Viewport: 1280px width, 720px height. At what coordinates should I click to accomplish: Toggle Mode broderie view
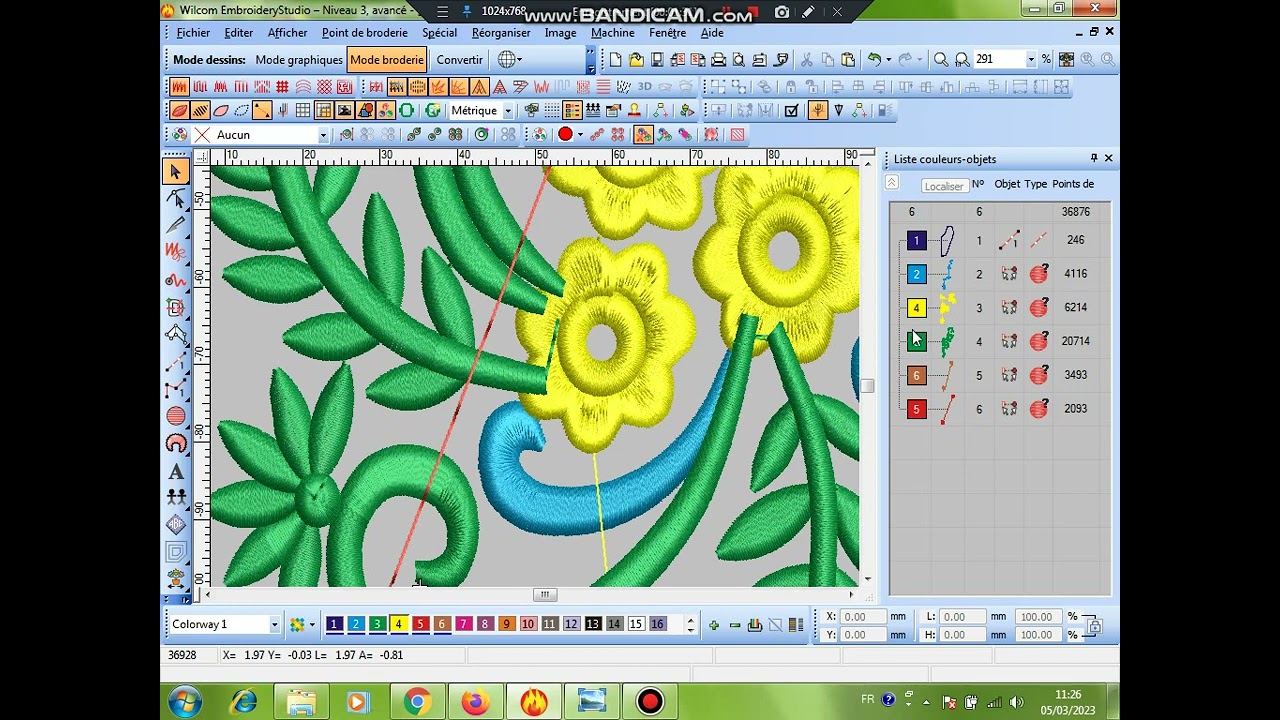click(x=387, y=60)
